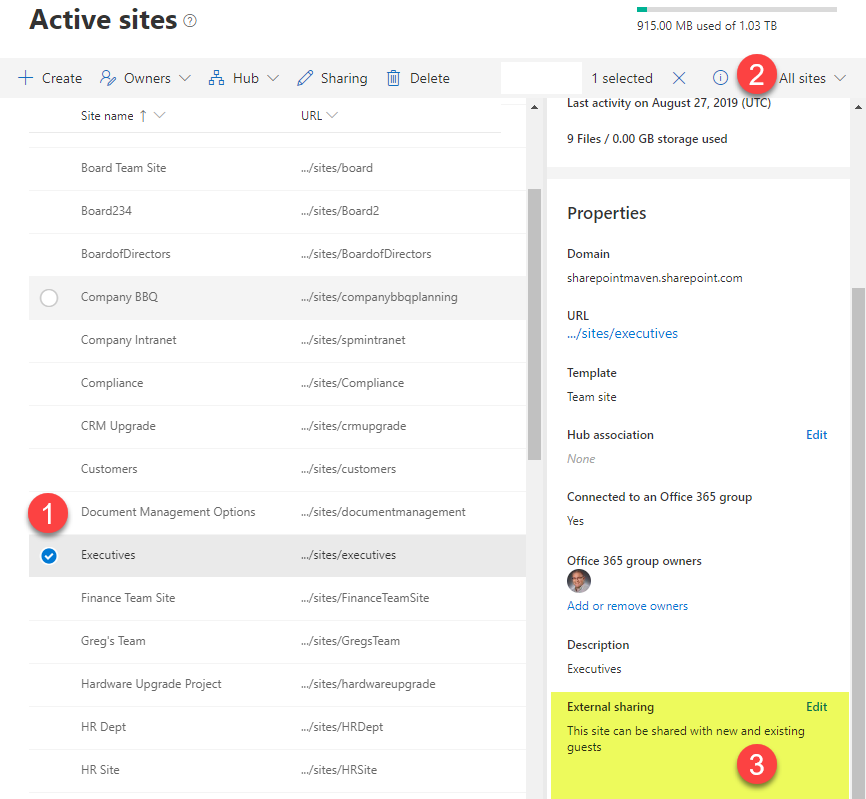This screenshot has width=866, height=799.
Task: Sort by the Site name column header
Action: (x=107, y=116)
